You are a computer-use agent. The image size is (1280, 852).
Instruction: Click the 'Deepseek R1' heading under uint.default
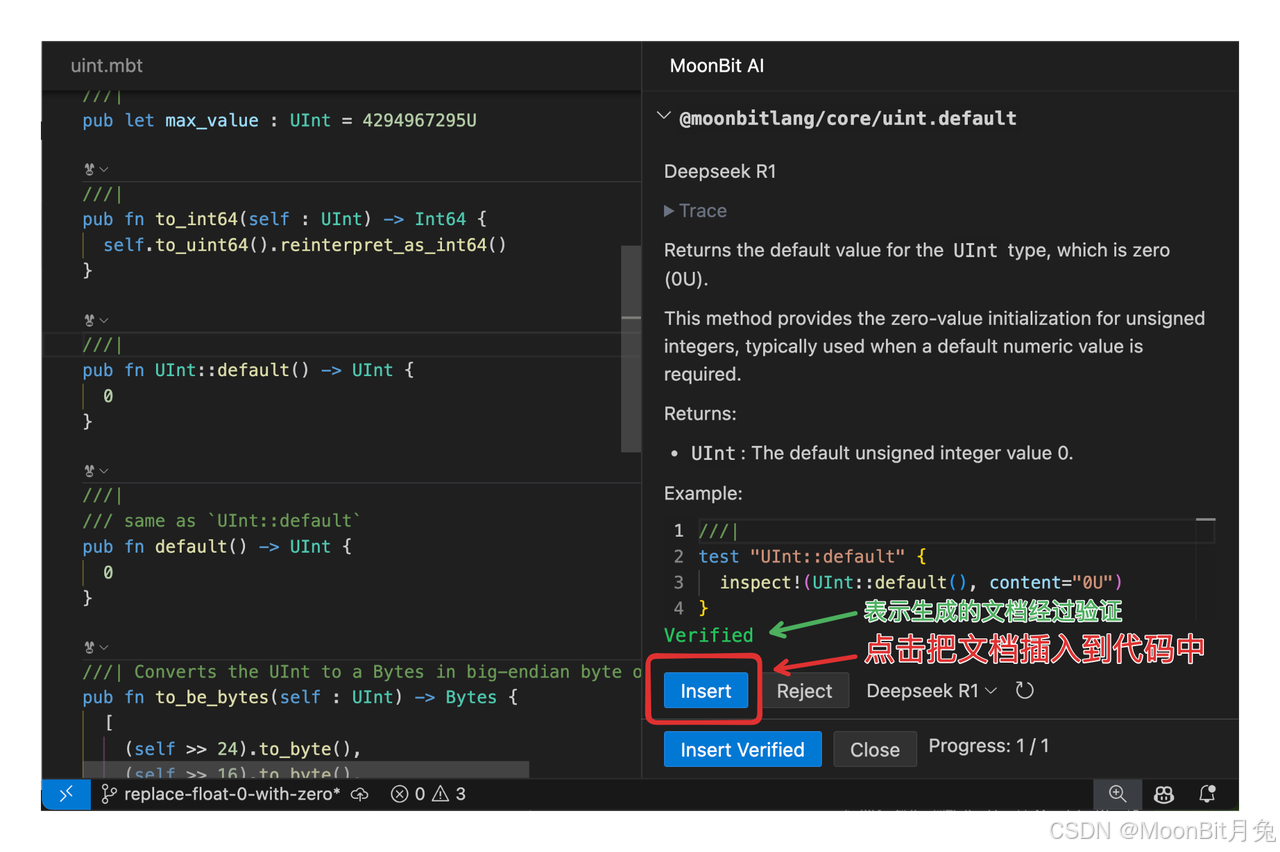(x=720, y=171)
